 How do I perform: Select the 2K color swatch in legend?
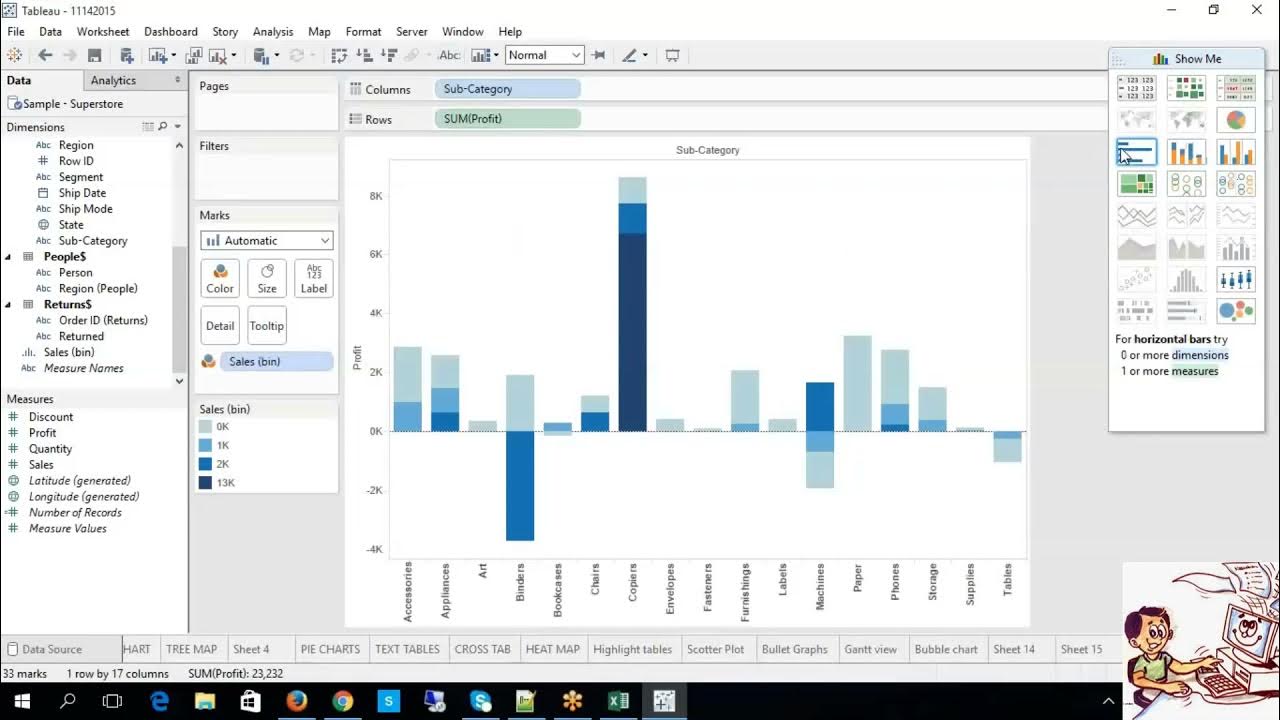pyautogui.click(x=205, y=464)
